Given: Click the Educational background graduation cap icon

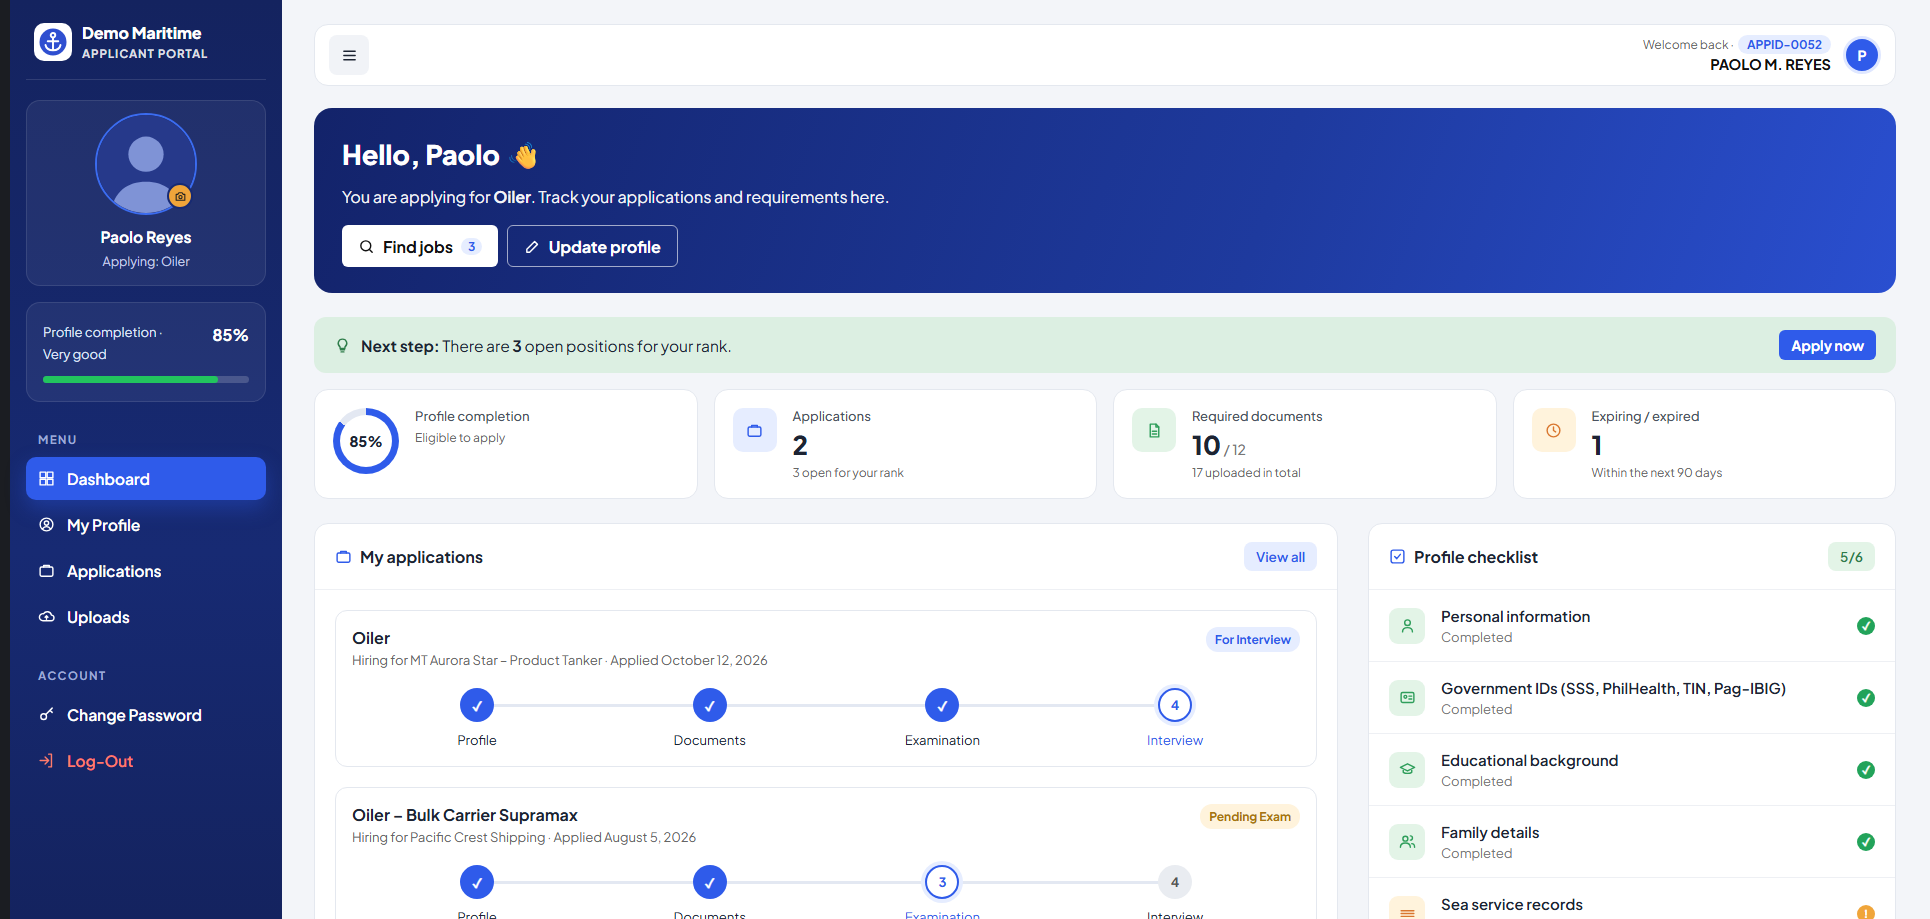Looking at the screenshot, I should tap(1407, 770).
